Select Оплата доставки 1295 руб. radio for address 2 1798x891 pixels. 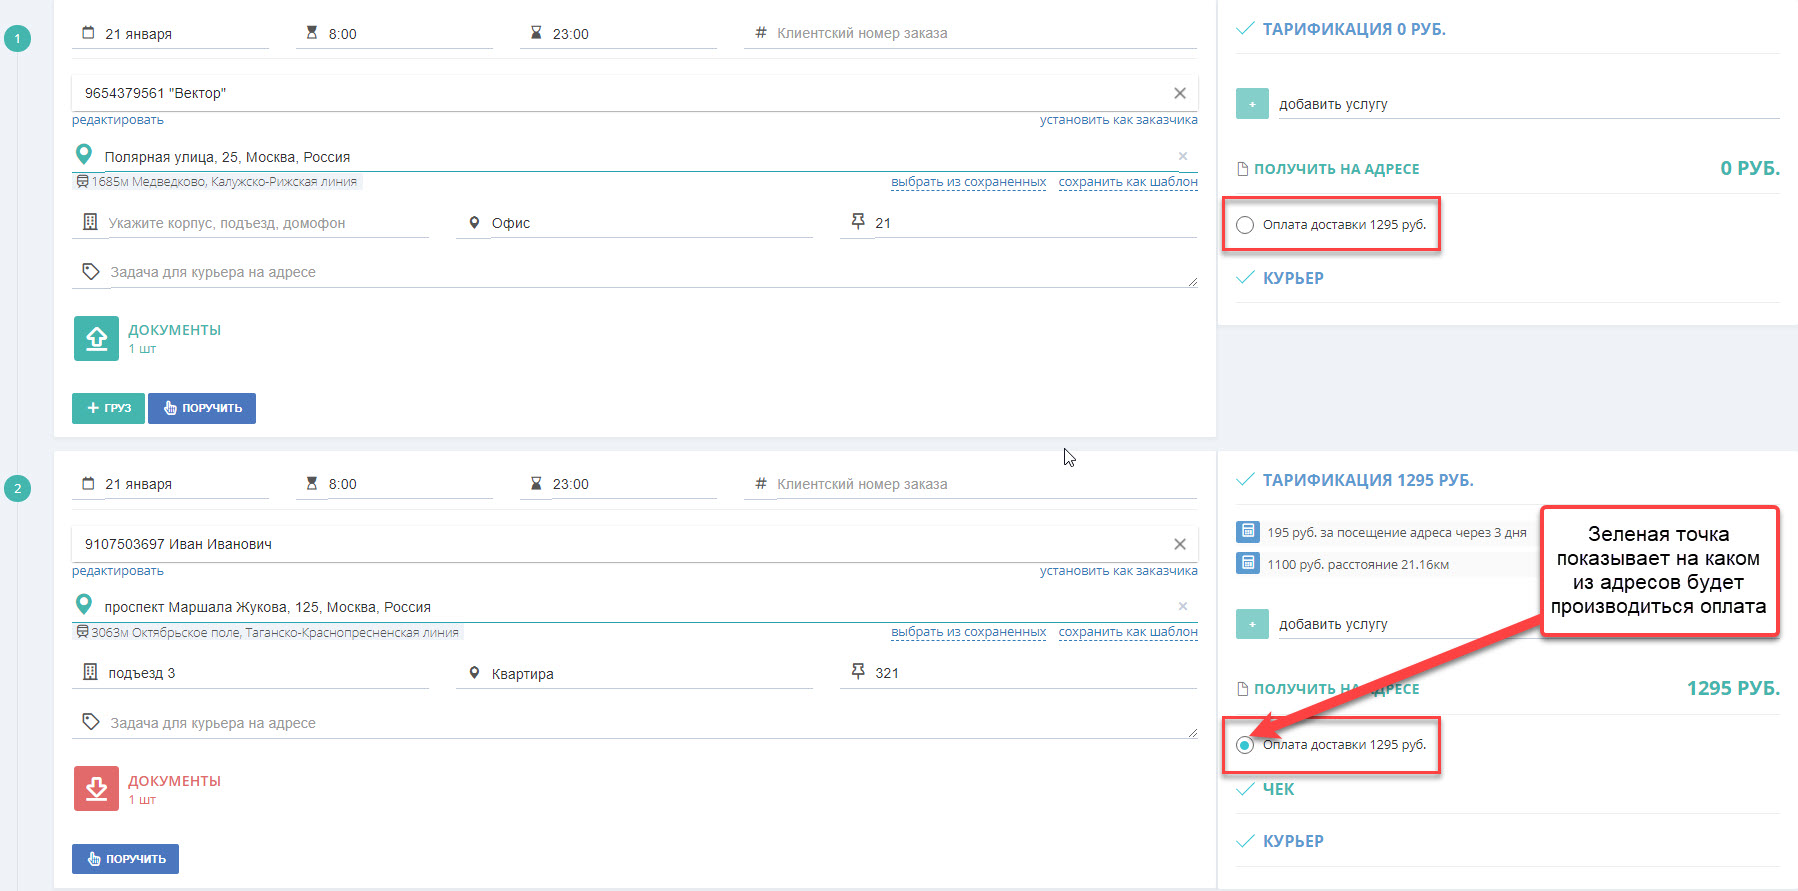coord(1245,745)
